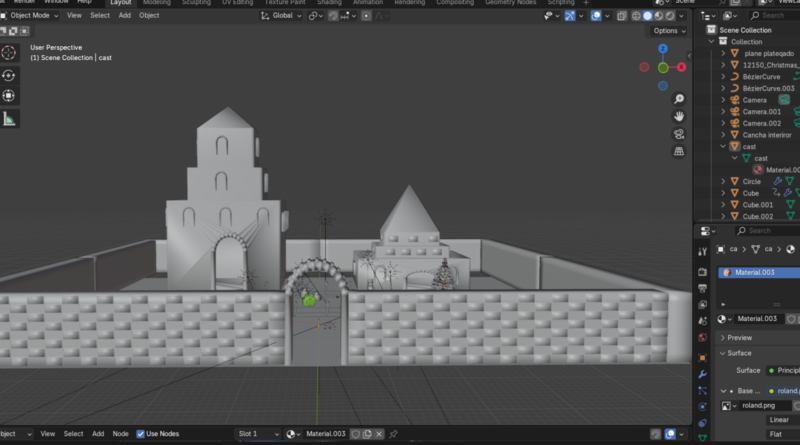Viewport: 800px width, 445px height.
Task: Click the zoom magnifier viewport icon
Action: click(x=679, y=99)
